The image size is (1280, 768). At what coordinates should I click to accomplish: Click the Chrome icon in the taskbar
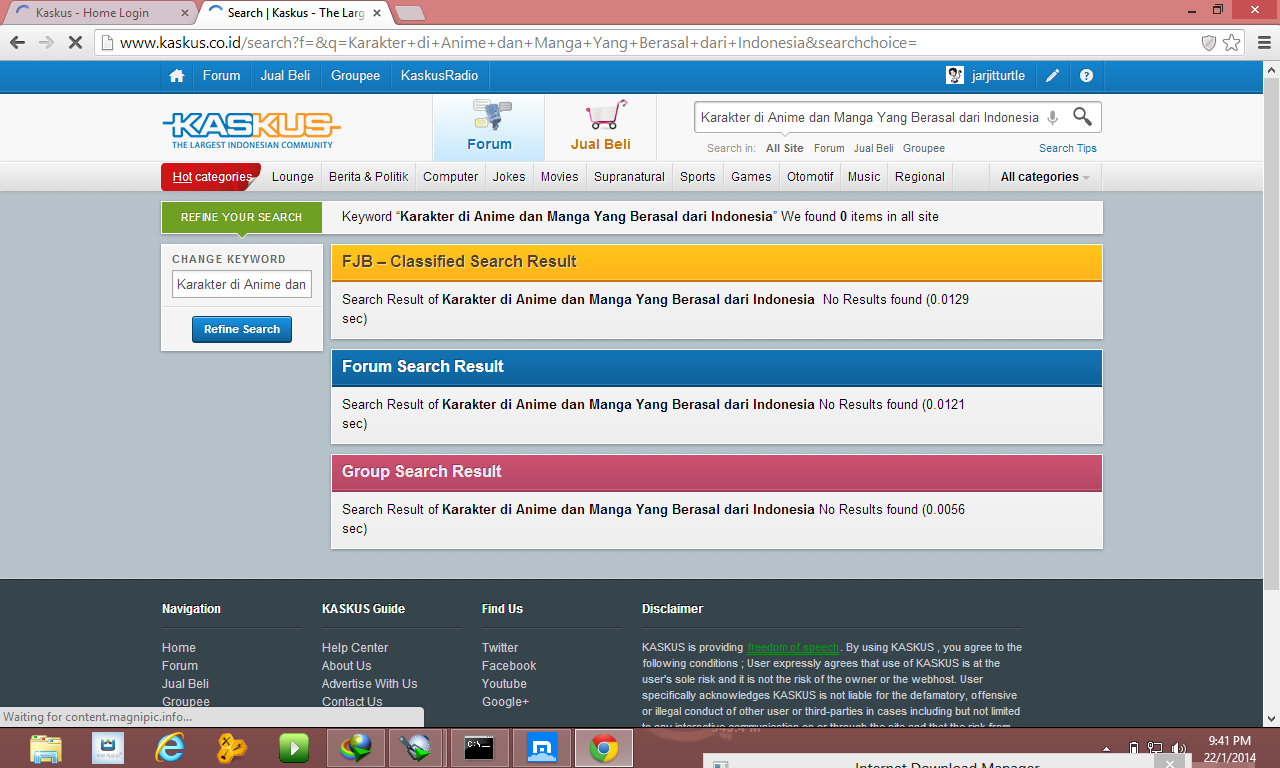[603, 748]
